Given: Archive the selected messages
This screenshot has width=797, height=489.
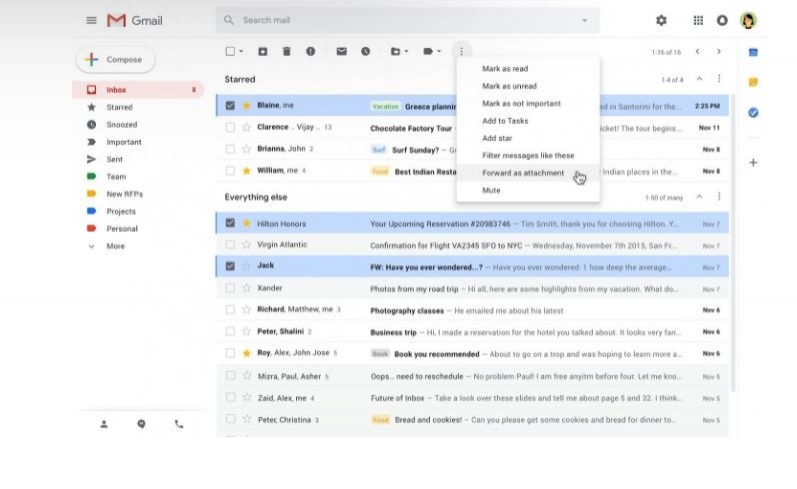Looking at the screenshot, I should (x=262, y=51).
